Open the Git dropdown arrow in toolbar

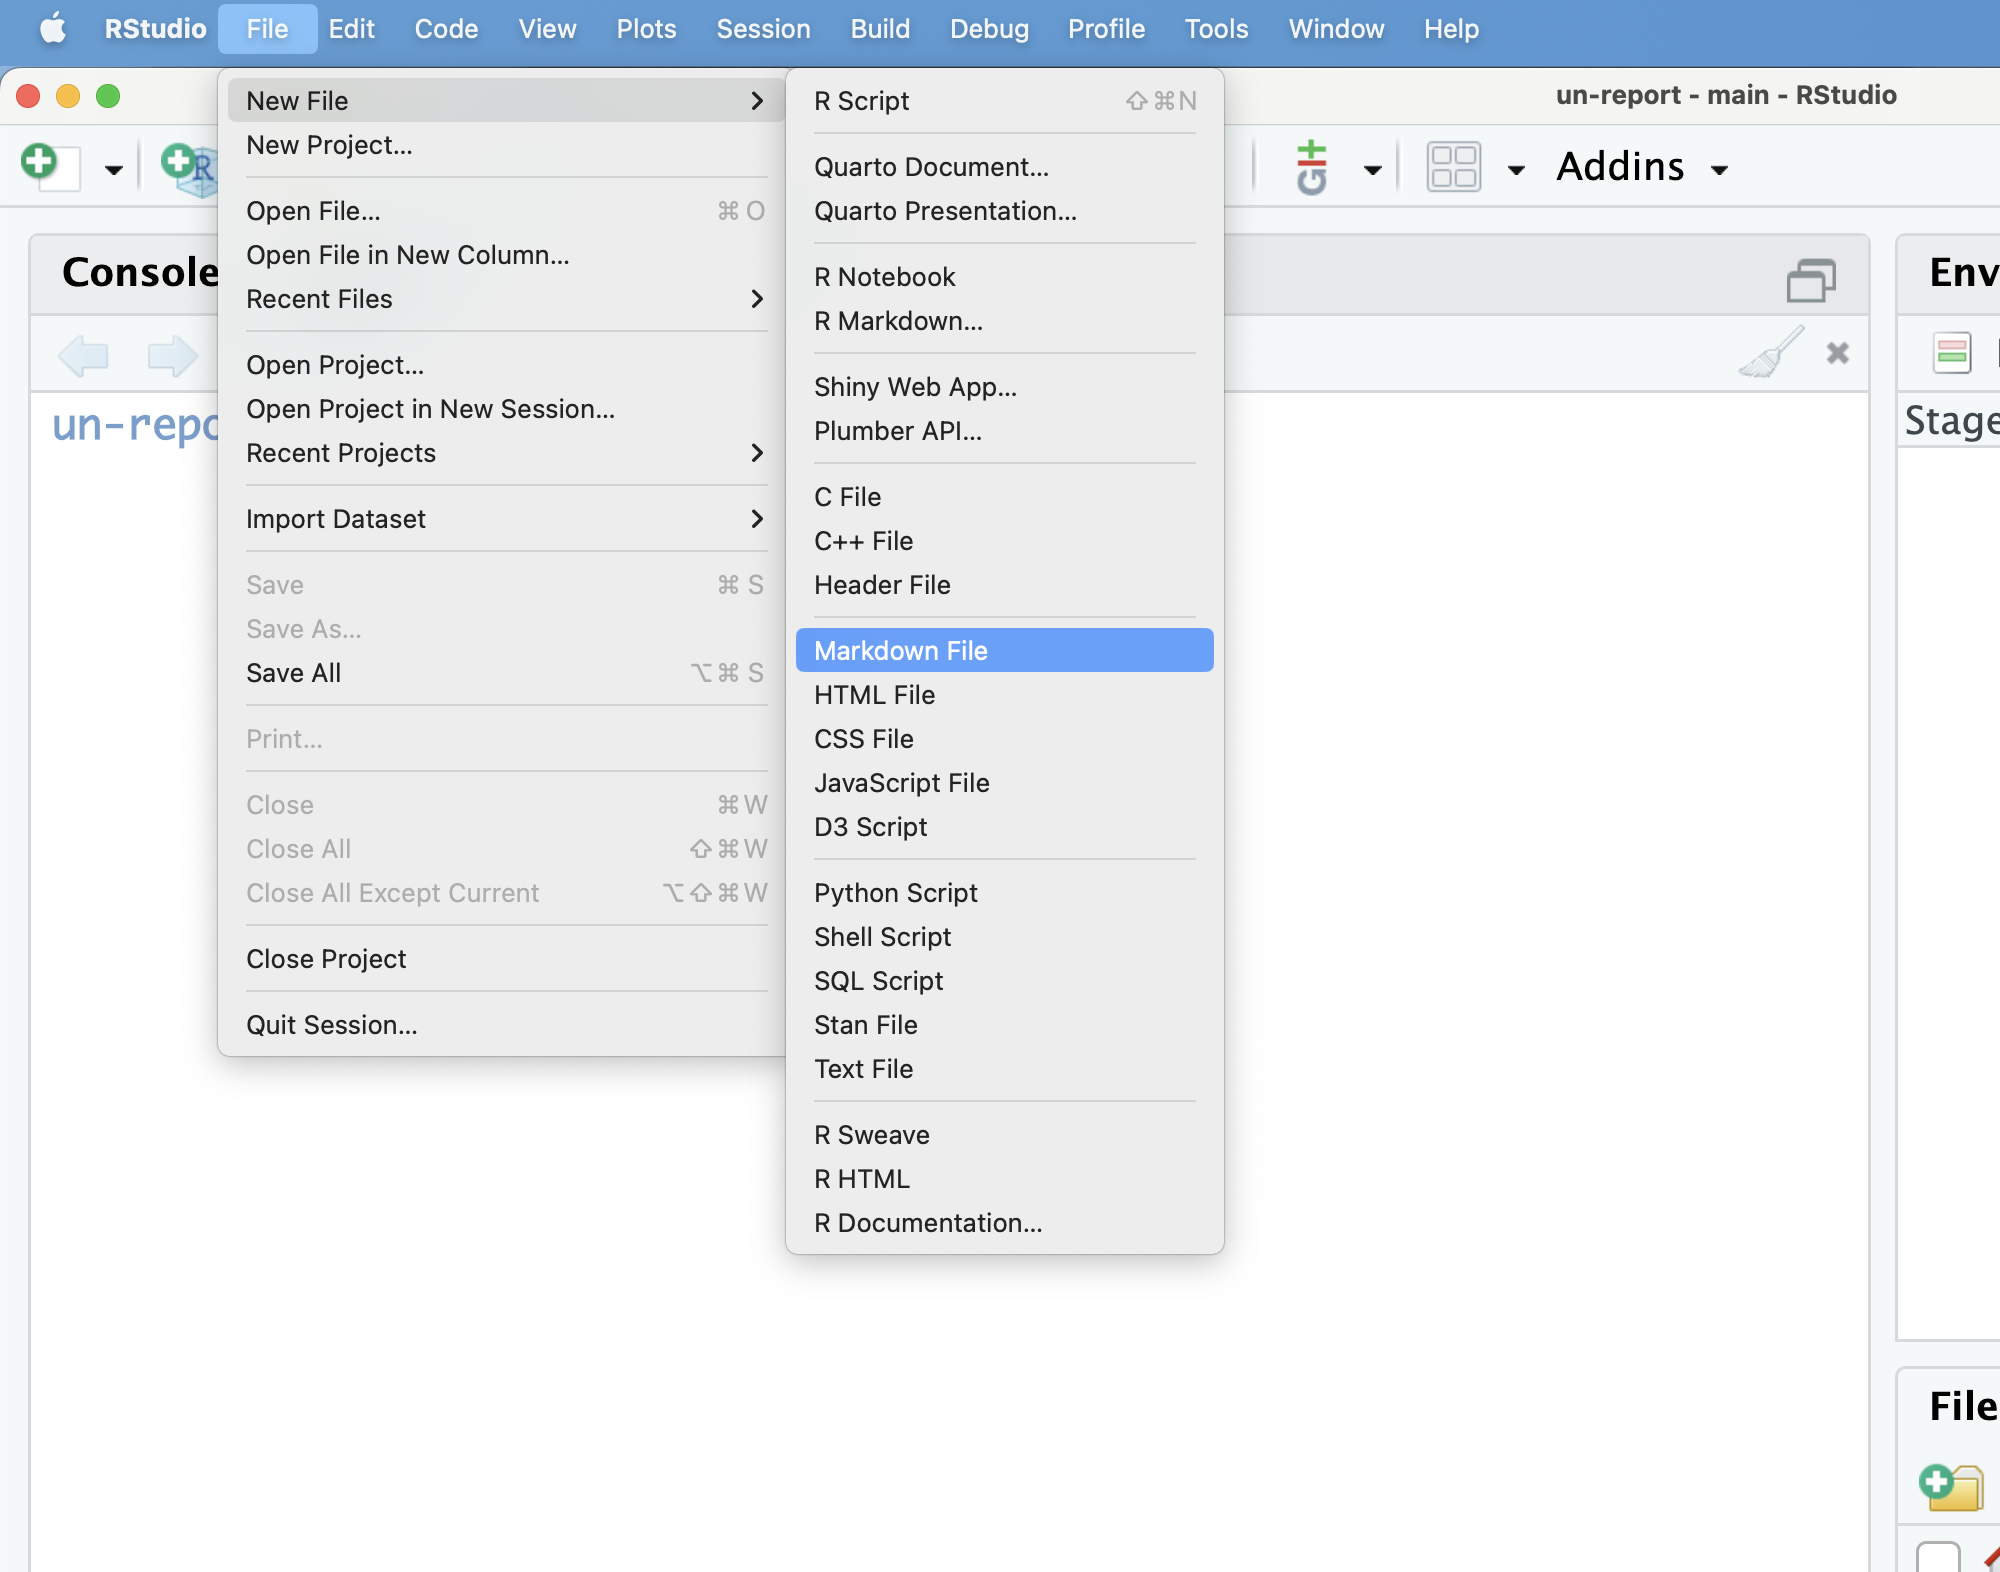(x=1373, y=170)
